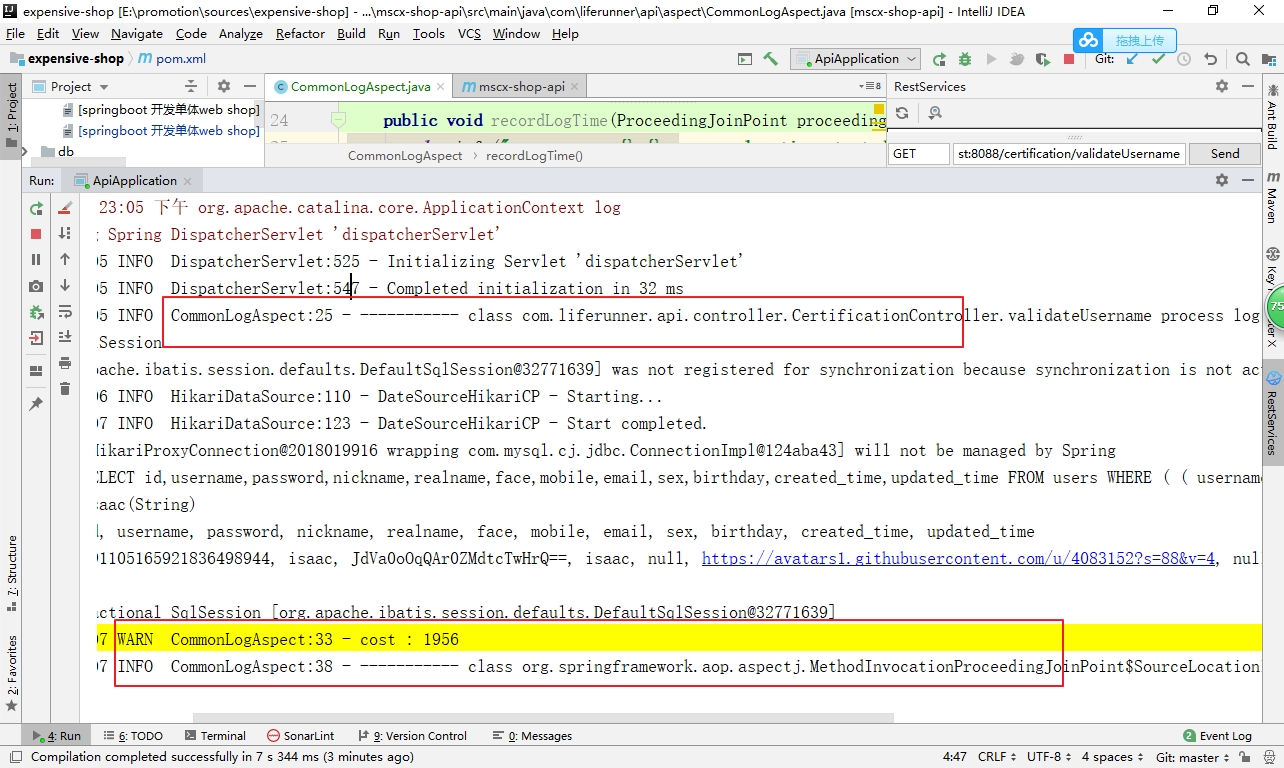
Task: Focus the validateUsername URL field
Action: [x=1069, y=154]
